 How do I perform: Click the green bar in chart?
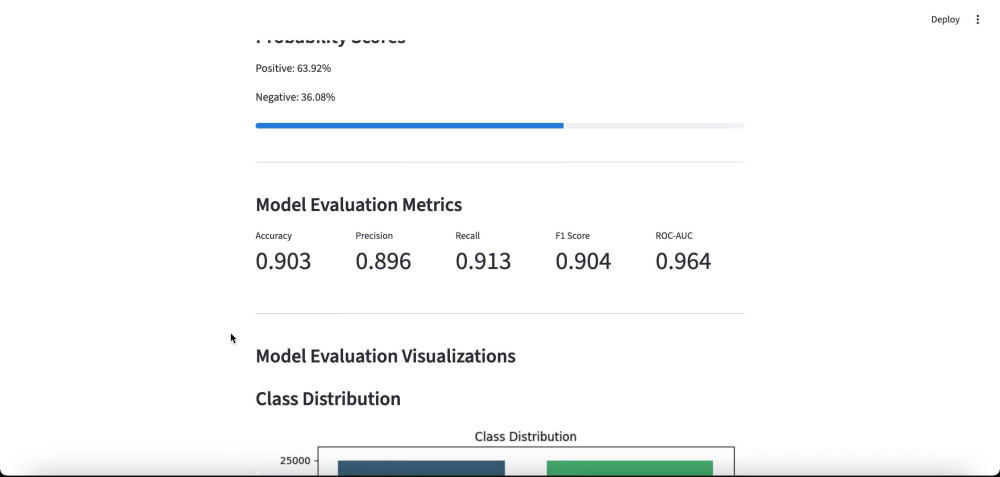629,468
